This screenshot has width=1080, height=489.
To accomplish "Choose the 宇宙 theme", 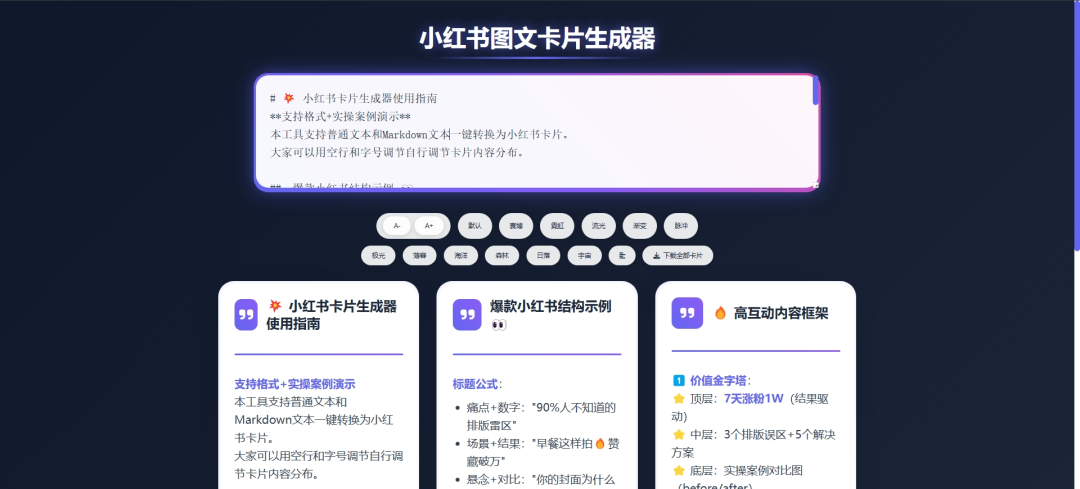I will pyautogui.click(x=584, y=256).
